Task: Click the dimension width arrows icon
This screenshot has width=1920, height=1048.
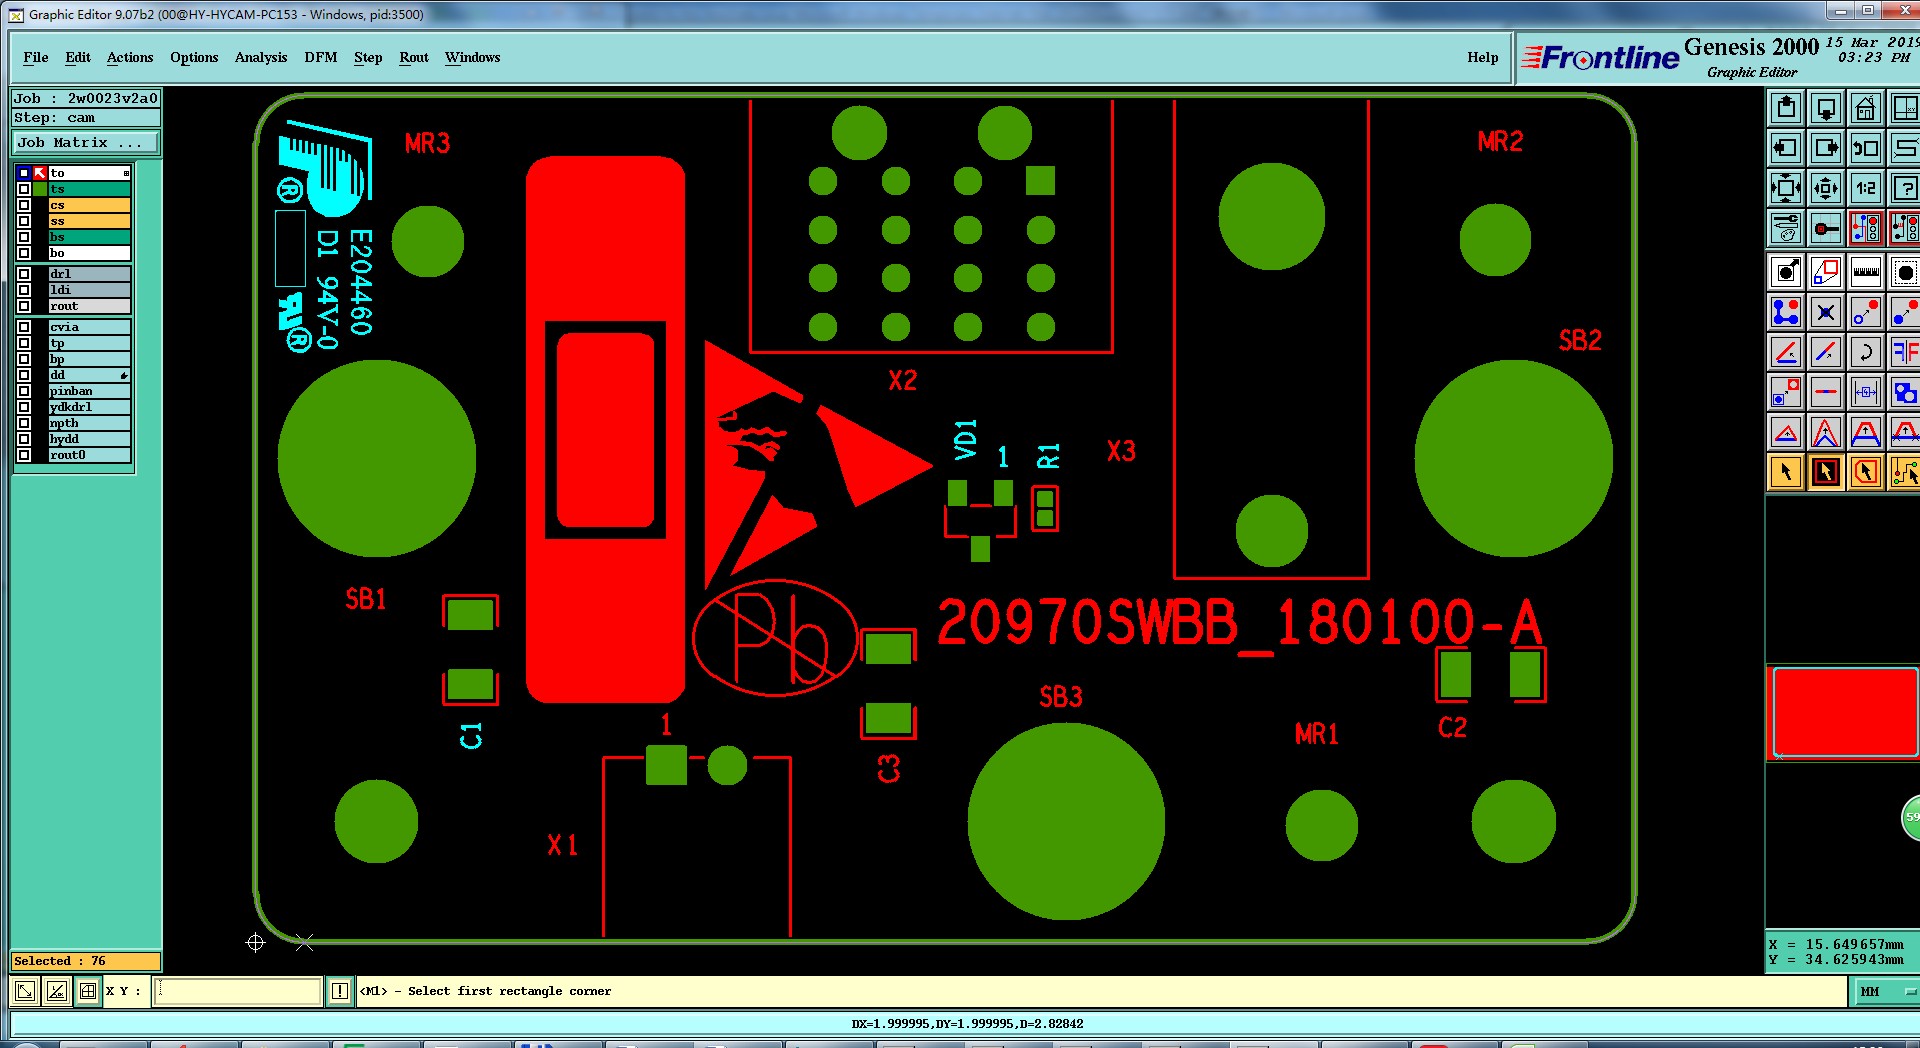Action: (1865, 392)
